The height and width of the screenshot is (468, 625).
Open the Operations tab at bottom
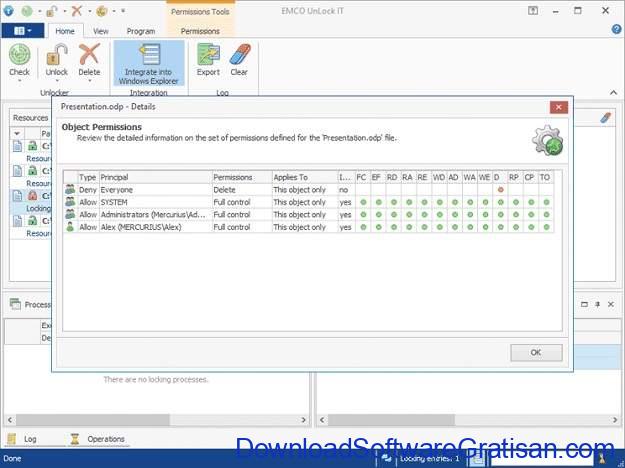(98, 439)
